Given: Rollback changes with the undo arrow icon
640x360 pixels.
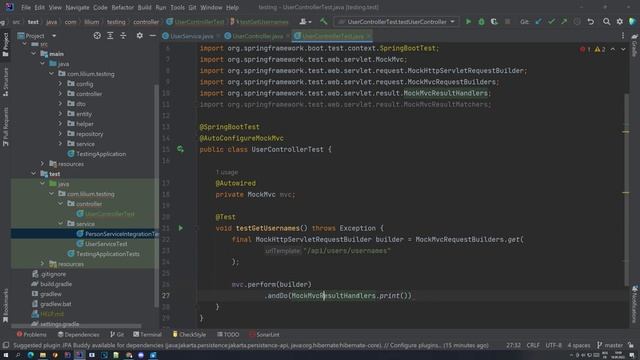Looking at the screenshot, I should coord(591,22).
